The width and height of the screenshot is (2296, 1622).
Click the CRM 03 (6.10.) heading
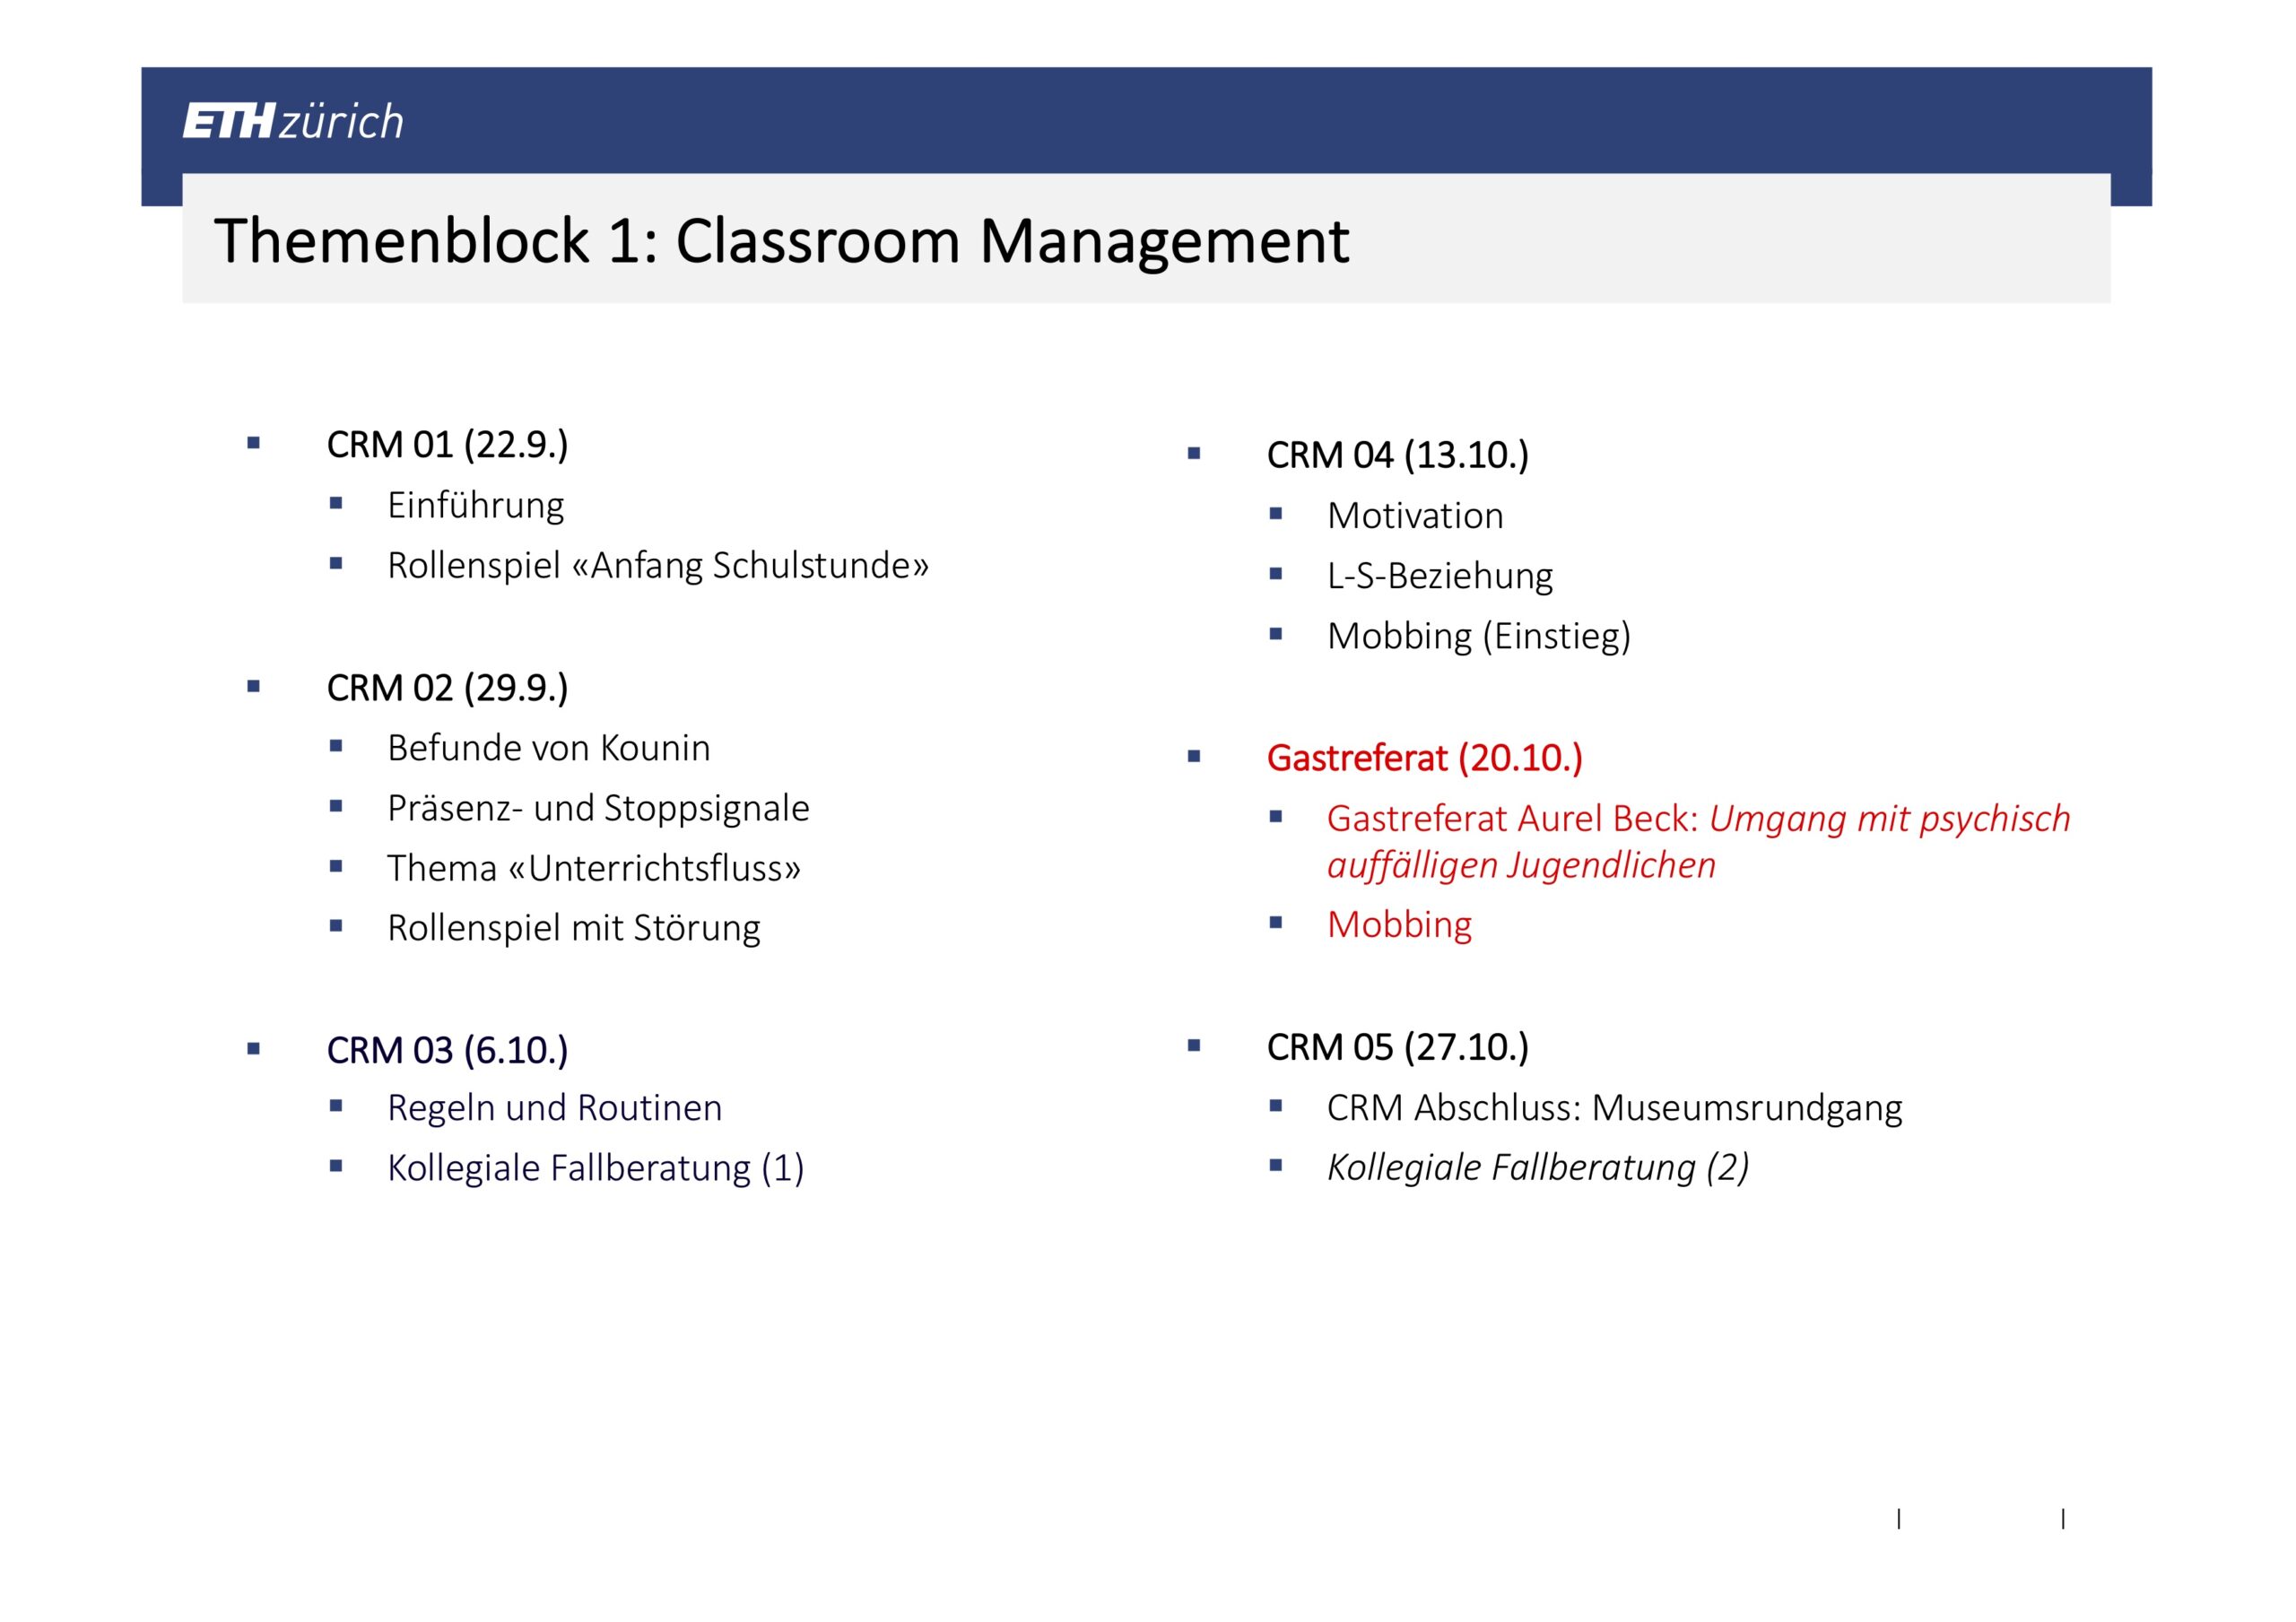pyautogui.click(x=447, y=1050)
